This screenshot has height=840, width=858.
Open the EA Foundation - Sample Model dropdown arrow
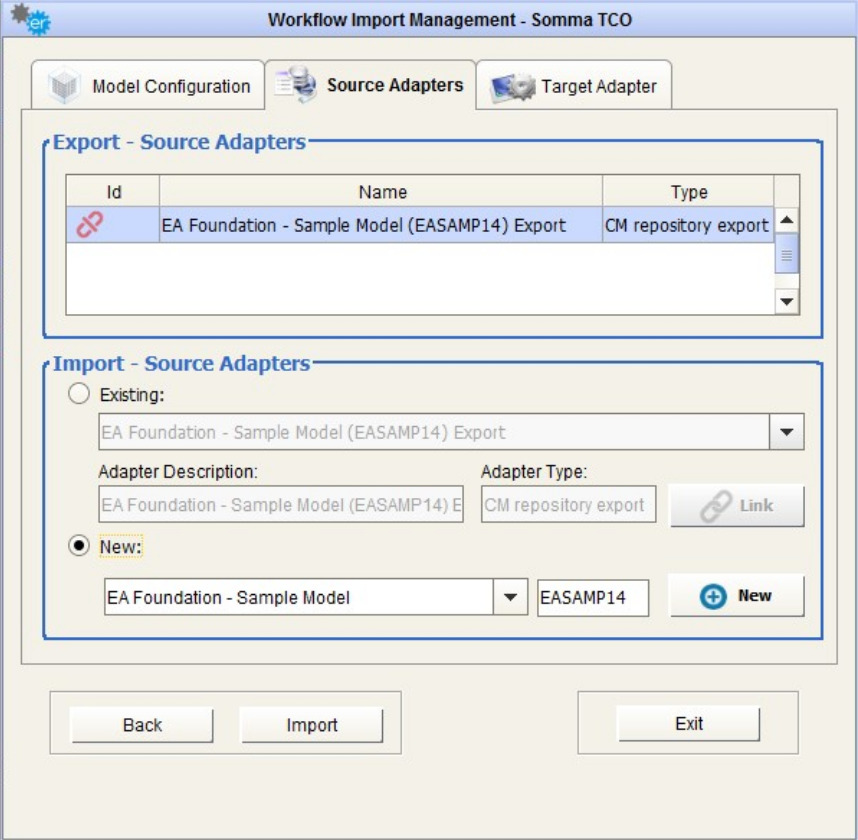tap(510, 597)
